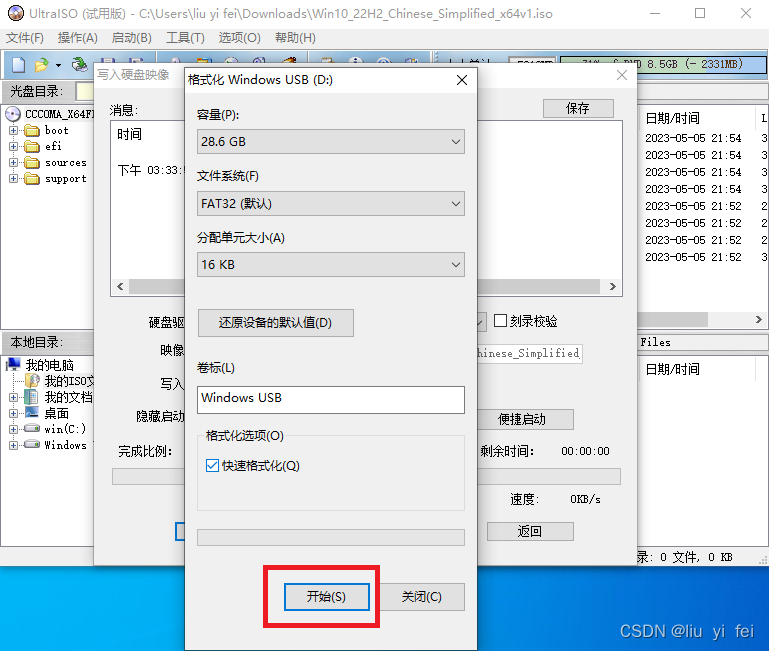
Task: Click the UltraISO app icon in title bar
Action: pyautogui.click(x=16, y=13)
